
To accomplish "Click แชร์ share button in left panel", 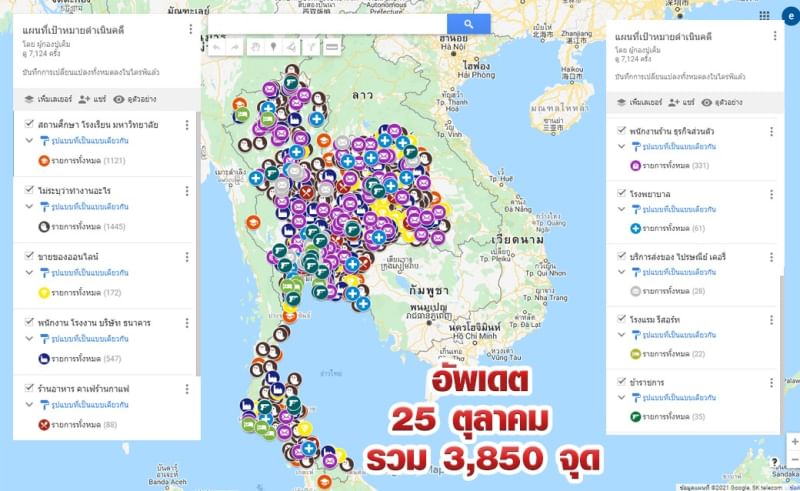I will pos(93,99).
